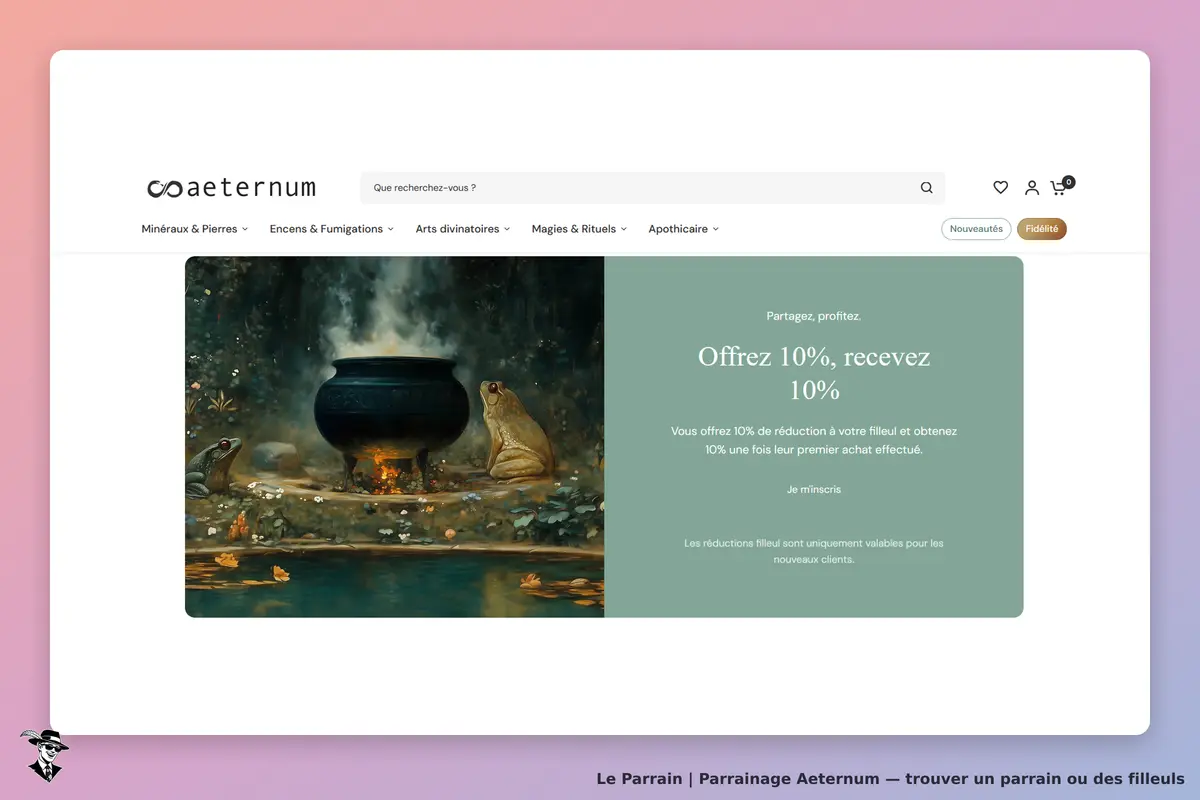Open the Encens & Fumigations menu
Viewport: 1200px width, 800px height.
[332, 229]
